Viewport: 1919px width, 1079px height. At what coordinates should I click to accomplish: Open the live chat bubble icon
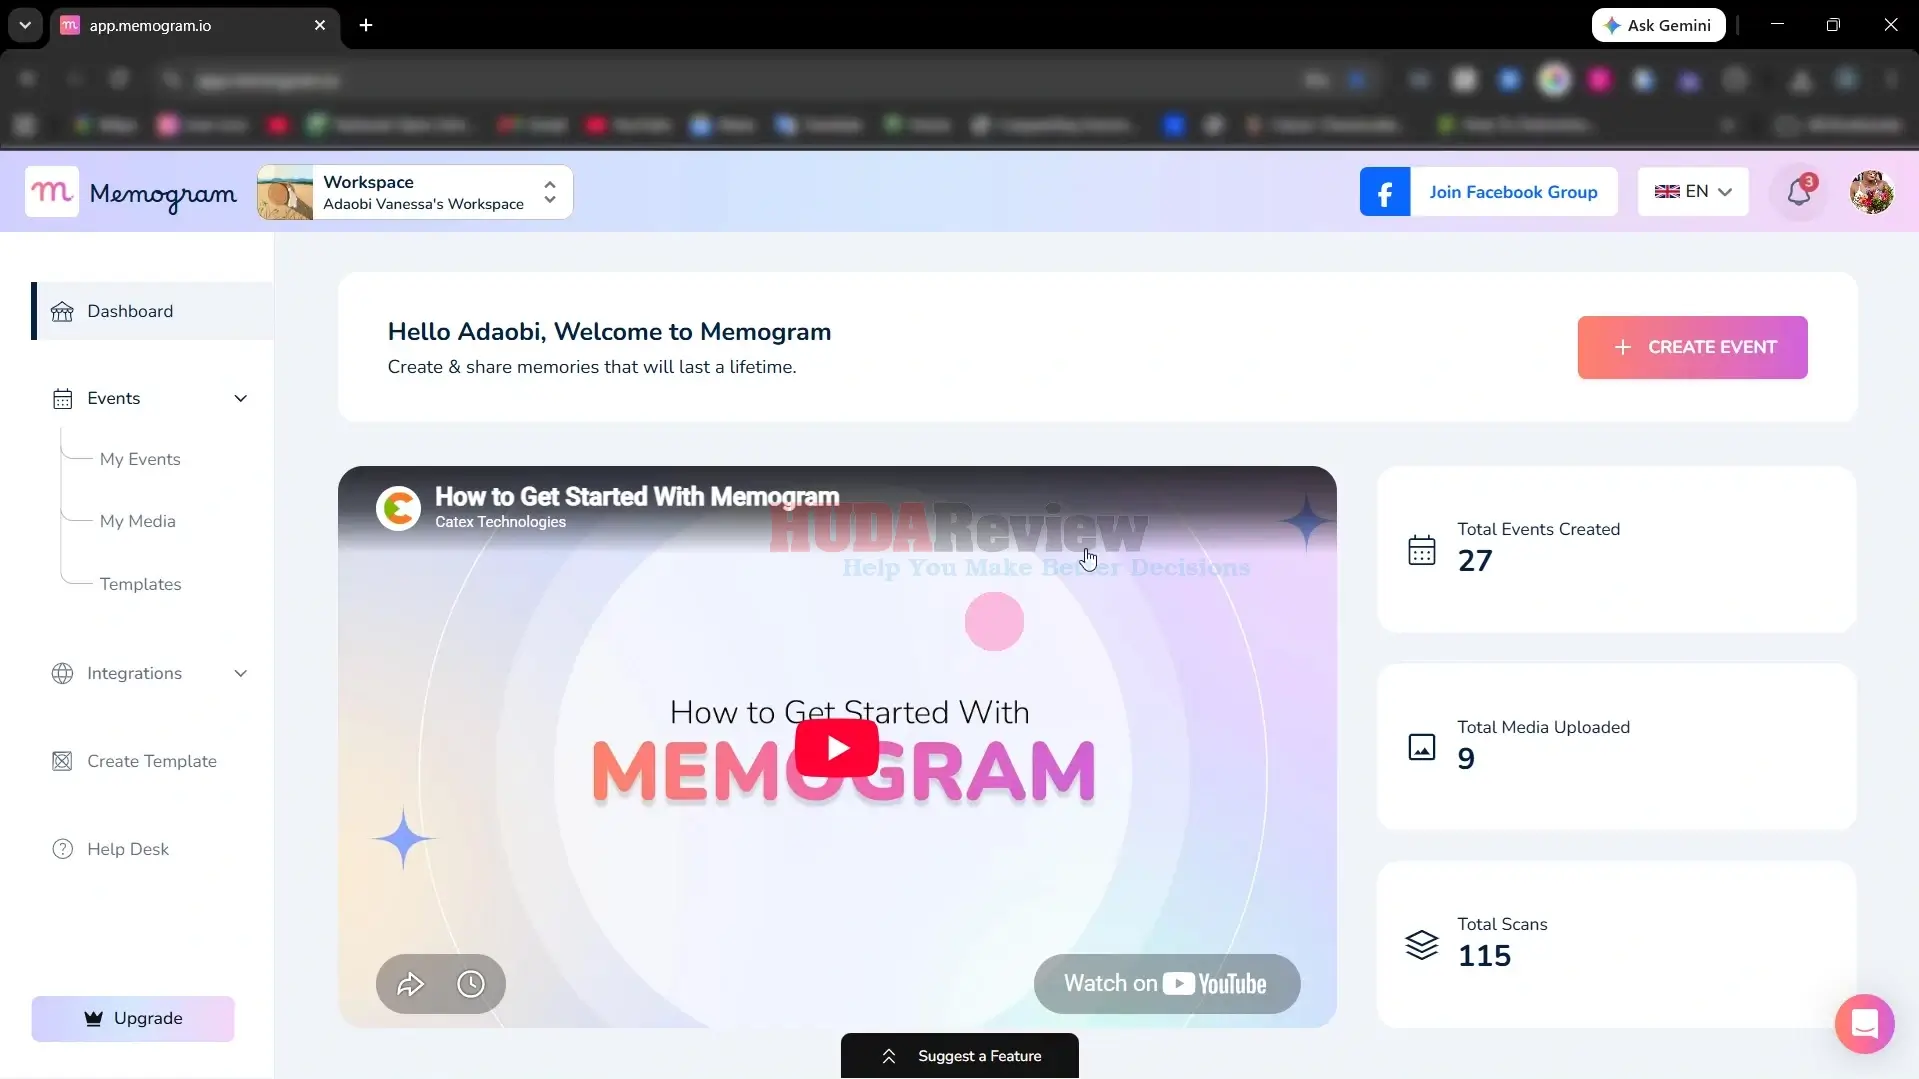[x=1864, y=1024]
